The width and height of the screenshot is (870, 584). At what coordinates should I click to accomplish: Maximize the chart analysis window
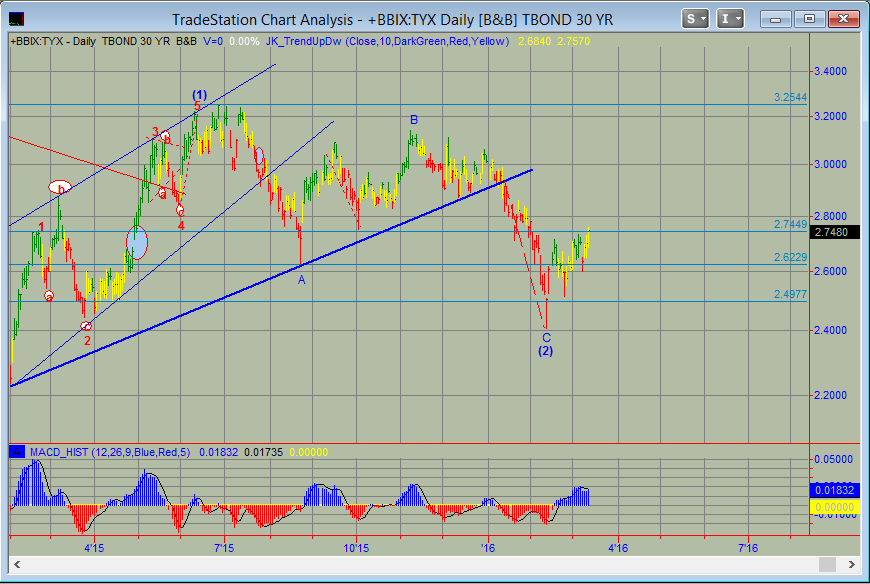pos(809,18)
